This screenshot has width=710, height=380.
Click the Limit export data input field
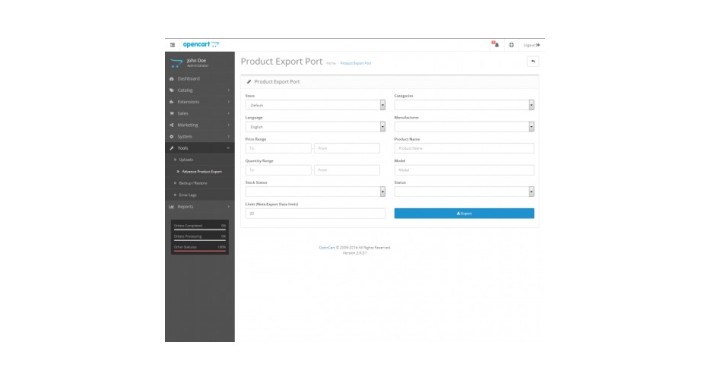(315, 213)
